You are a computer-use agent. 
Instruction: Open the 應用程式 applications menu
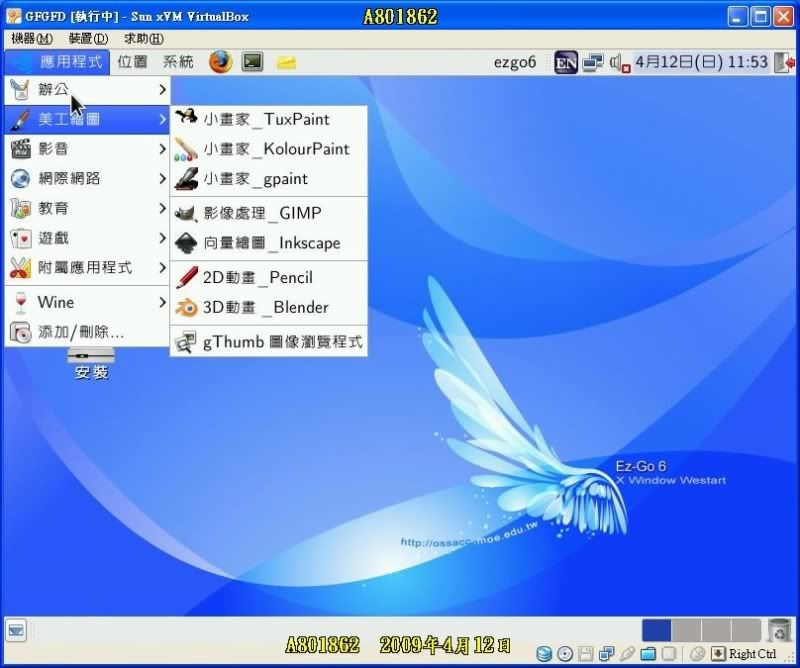coord(57,62)
